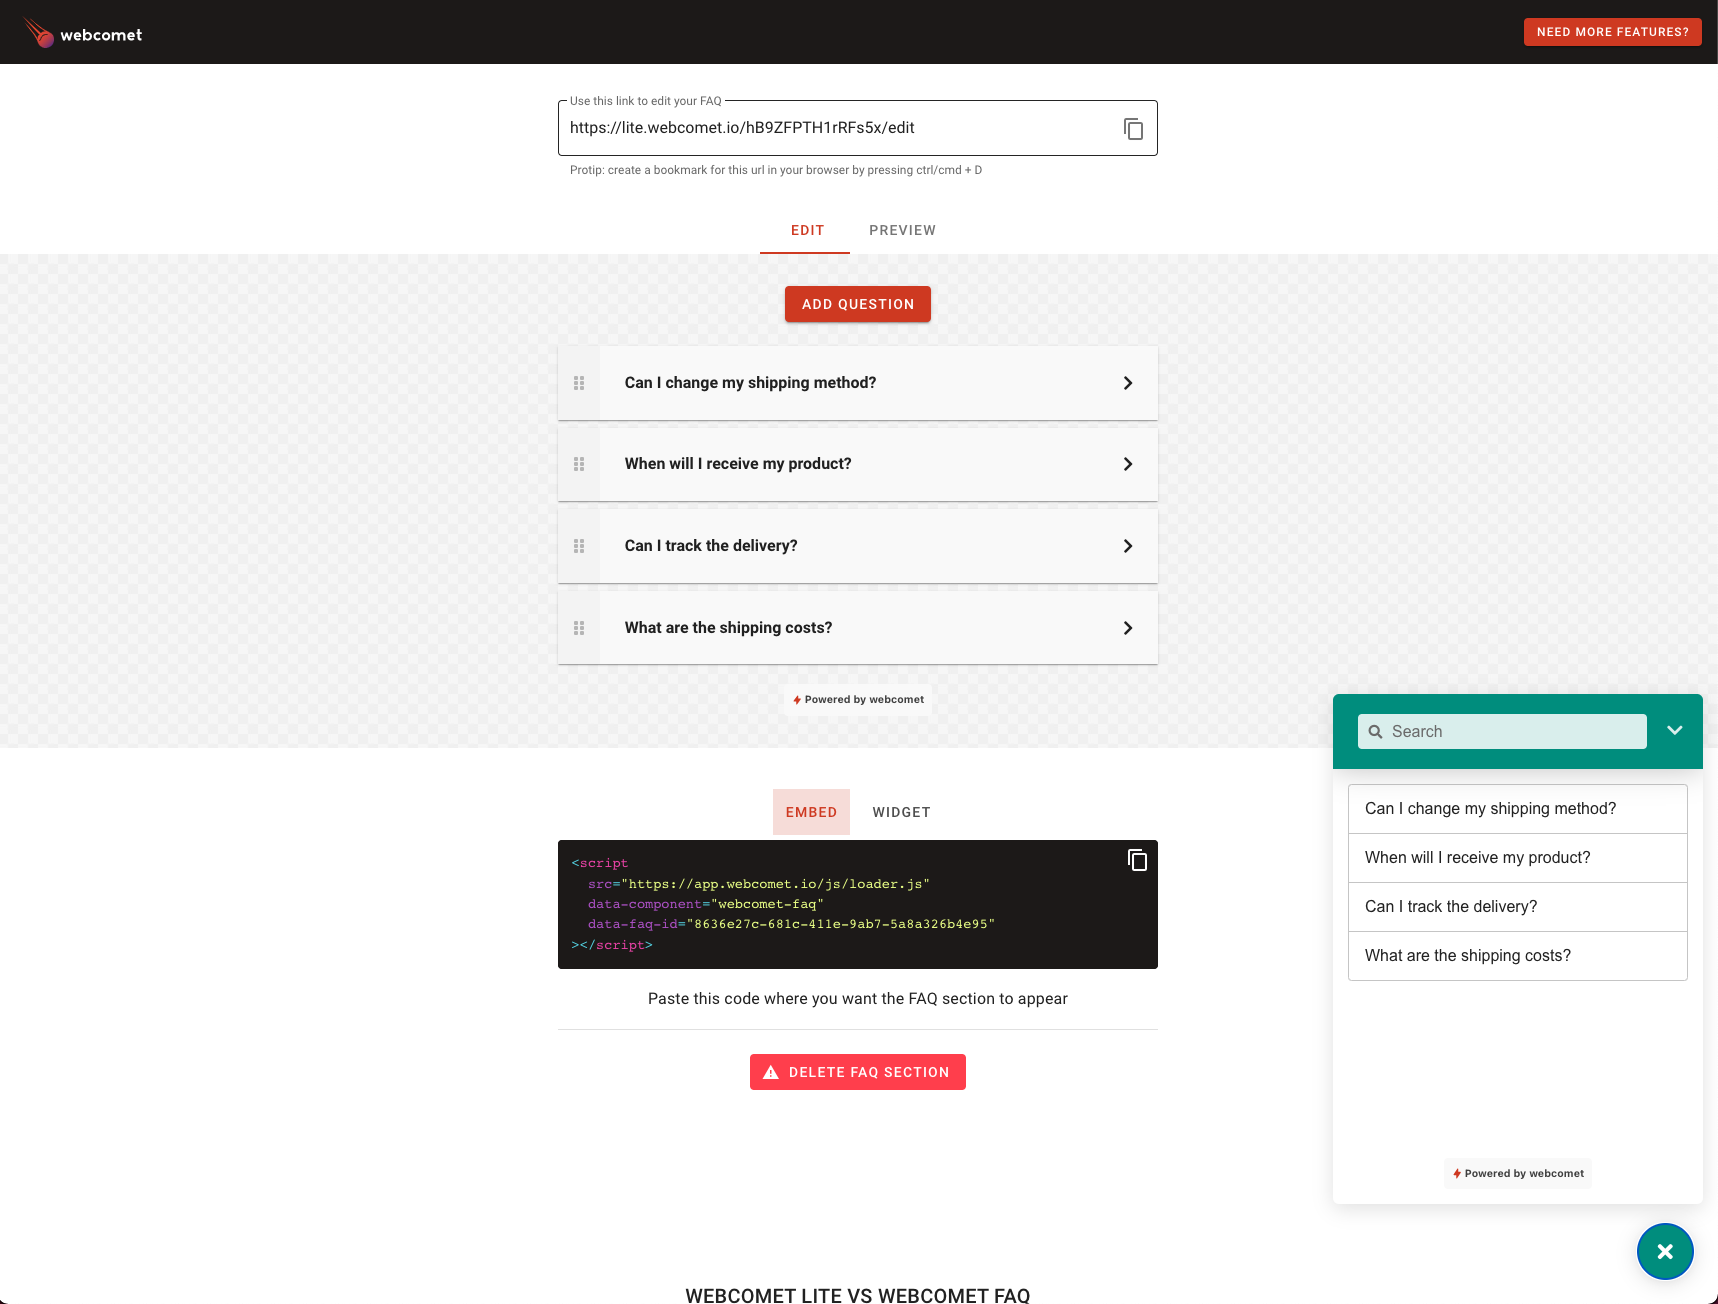This screenshot has height=1304, width=1718.
Task: Click the webcomet brand name text
Action: tap(101, 35)
